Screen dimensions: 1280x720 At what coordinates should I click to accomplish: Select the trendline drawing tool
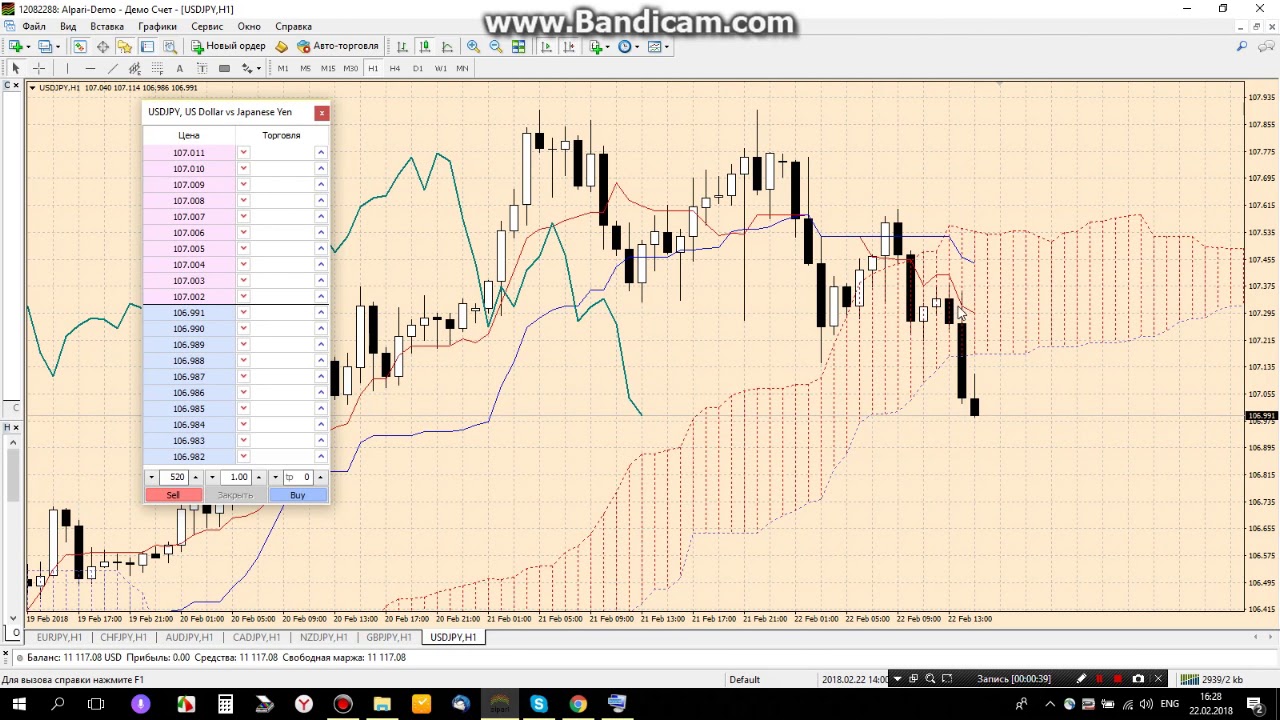(112, 68)
